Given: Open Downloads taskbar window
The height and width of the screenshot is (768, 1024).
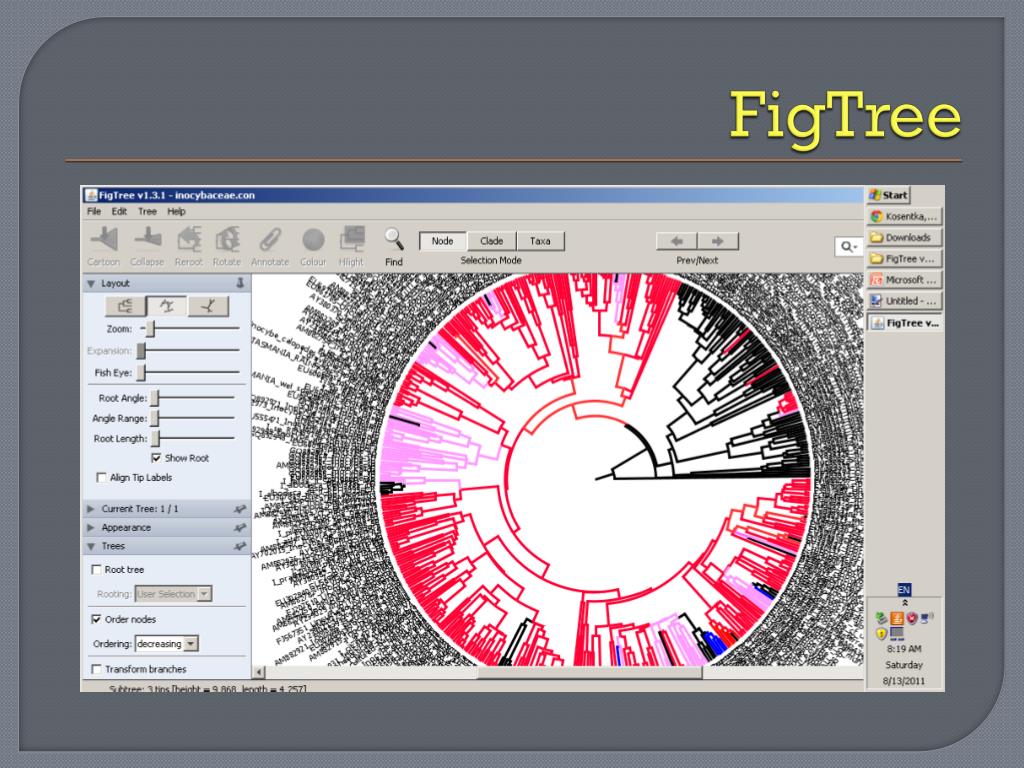Looking at the screenshot, I should click(904, 238).
